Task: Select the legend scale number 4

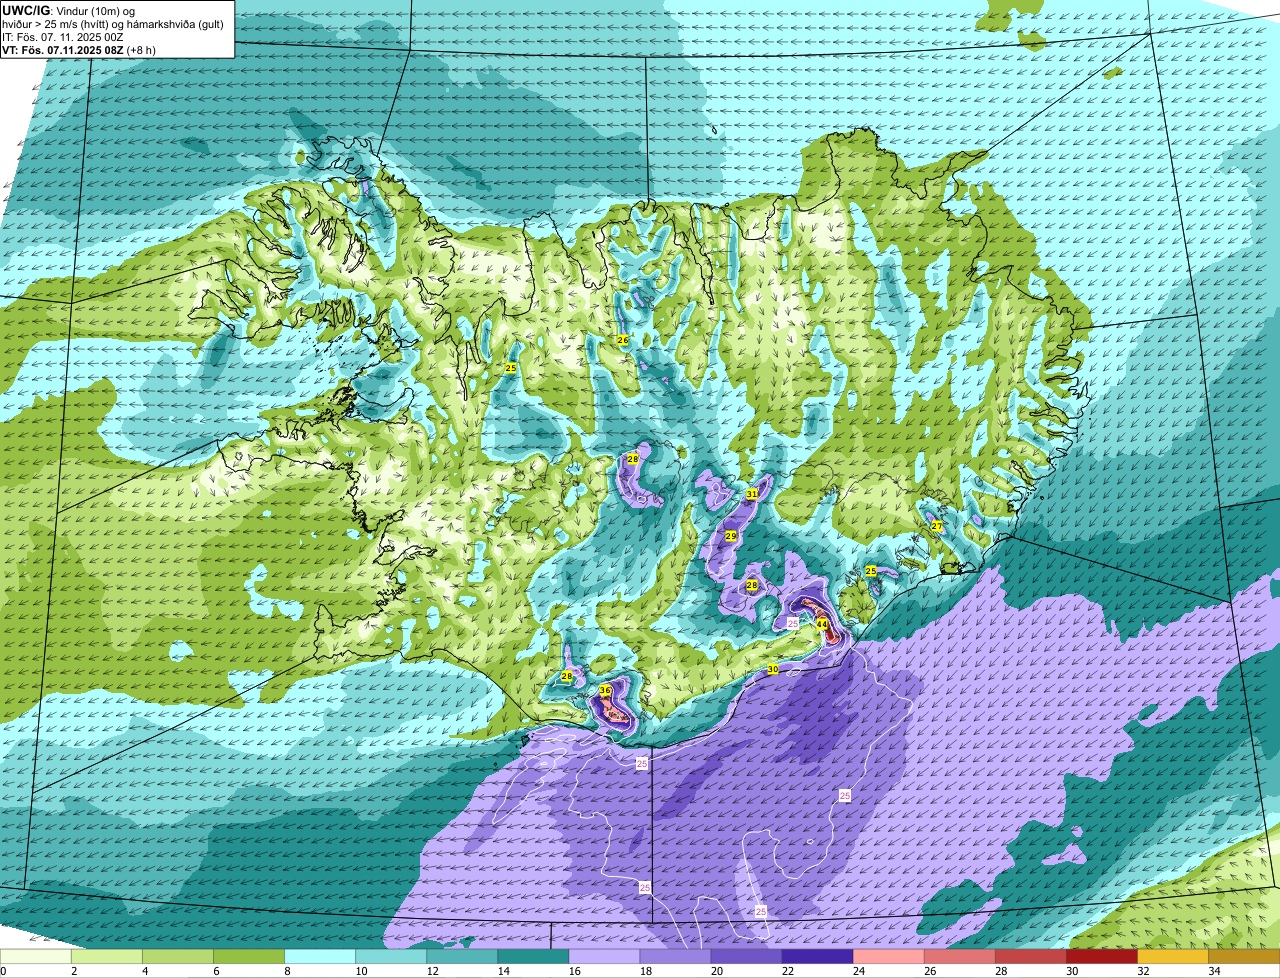Action: coord(144,971)
